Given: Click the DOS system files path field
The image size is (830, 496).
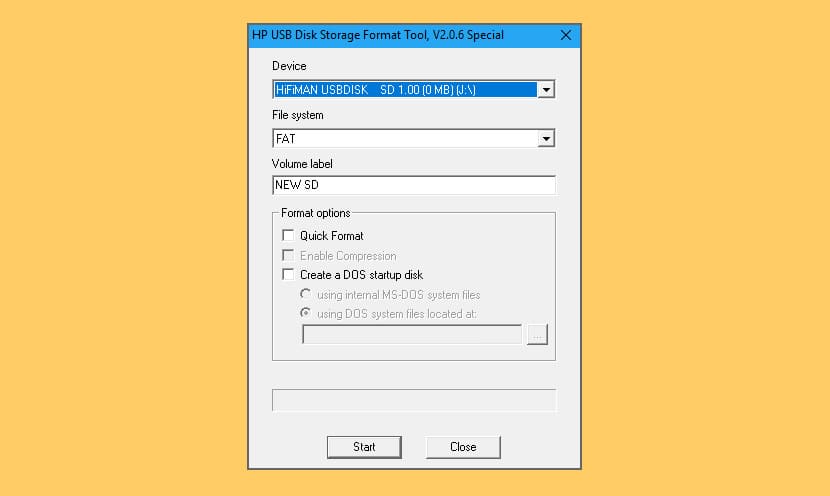Looking at the screenshot, I should coord(412,335).
